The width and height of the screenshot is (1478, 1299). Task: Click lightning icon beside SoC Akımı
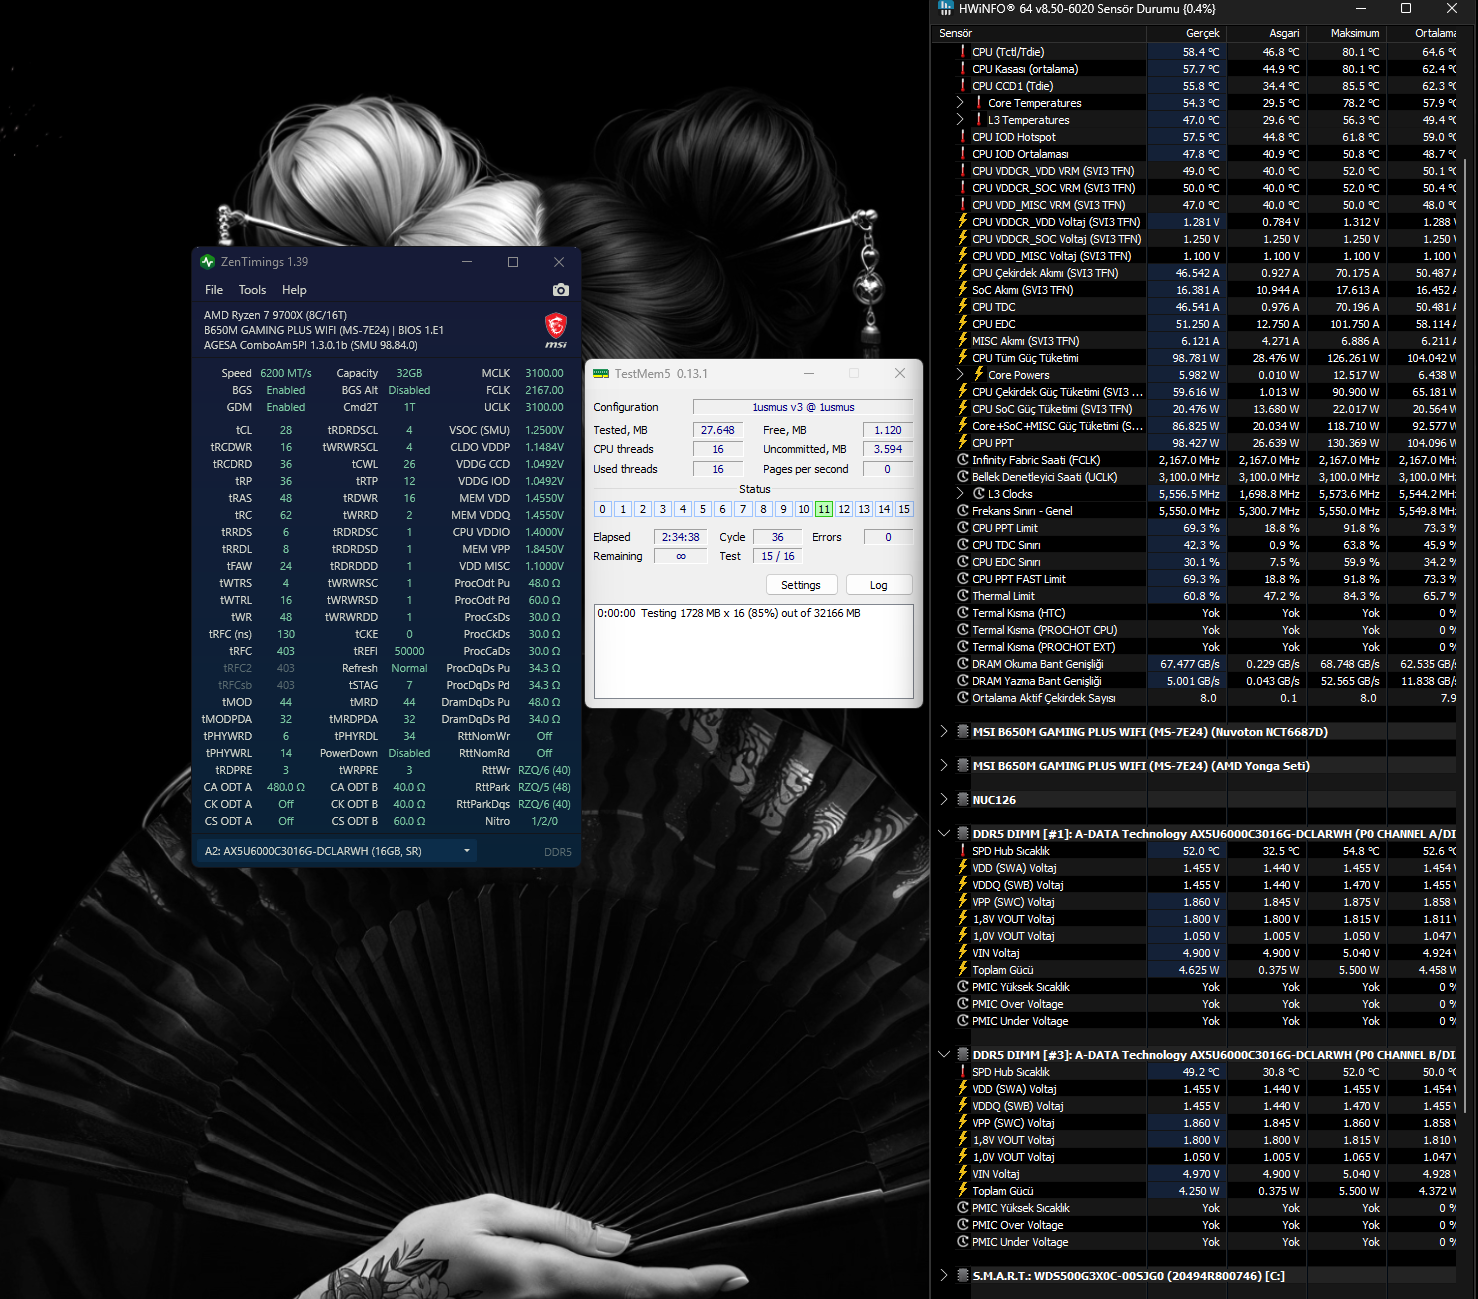pyautogui.click(x=963, y=290)
